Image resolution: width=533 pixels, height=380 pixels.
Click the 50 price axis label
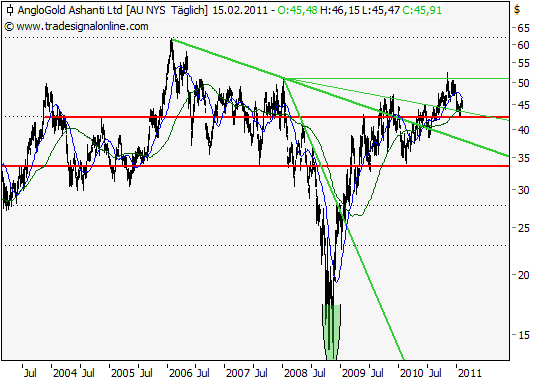(x=523, y=83)
